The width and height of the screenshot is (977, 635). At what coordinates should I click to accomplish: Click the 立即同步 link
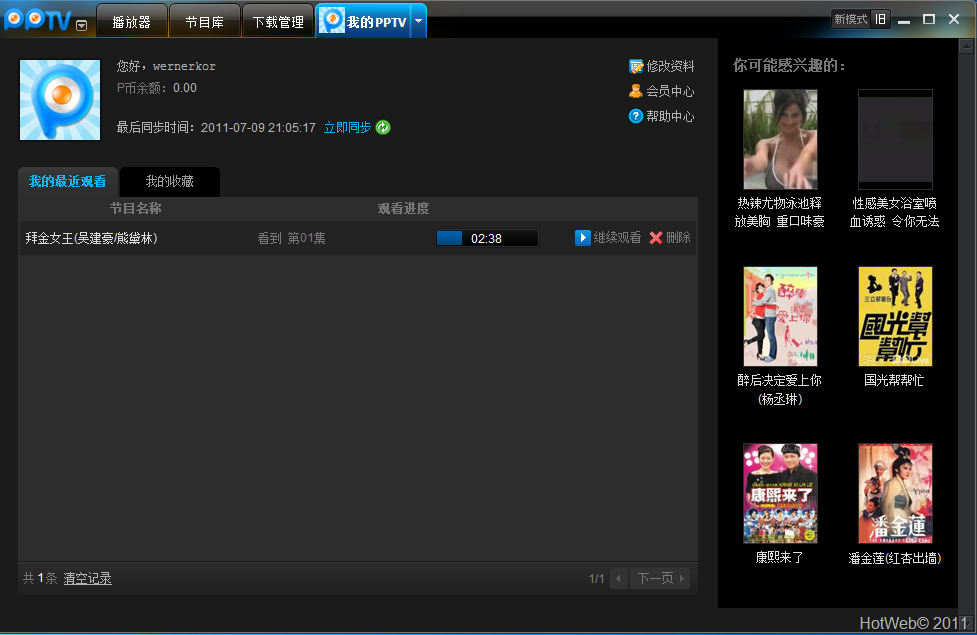[347, 127]
